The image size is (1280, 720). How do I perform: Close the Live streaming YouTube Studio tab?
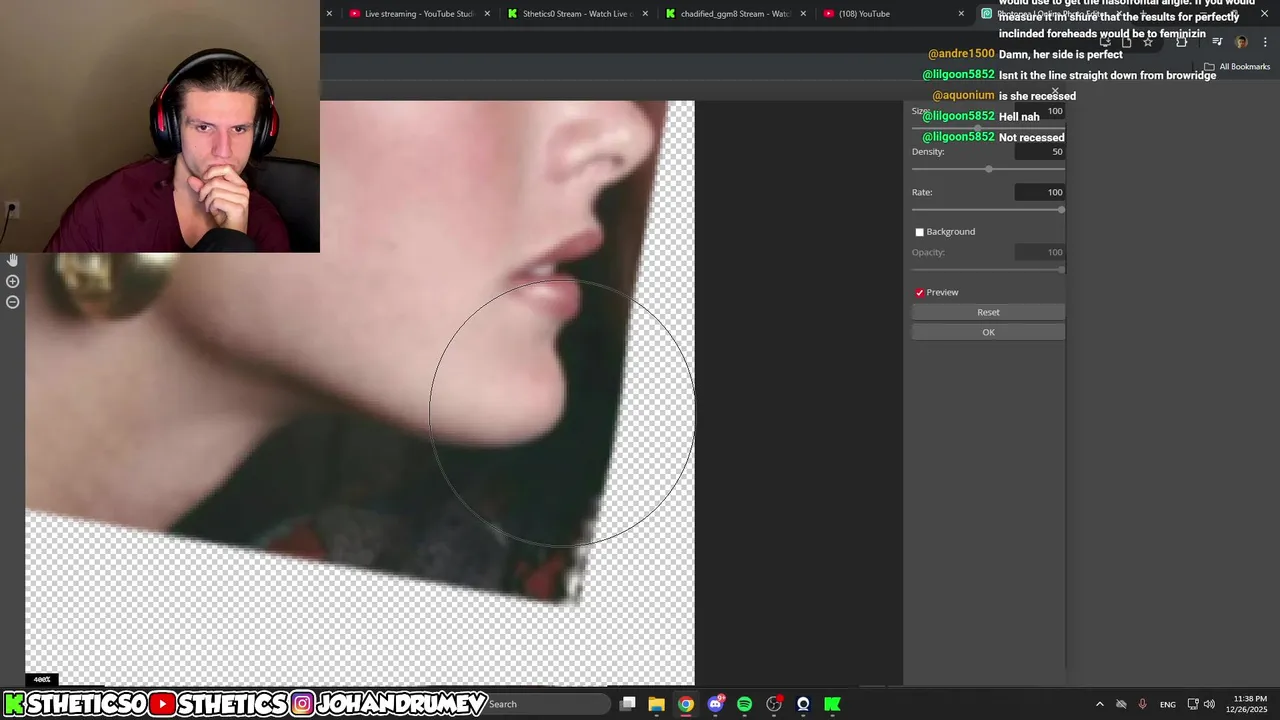[x=487, y=14]
